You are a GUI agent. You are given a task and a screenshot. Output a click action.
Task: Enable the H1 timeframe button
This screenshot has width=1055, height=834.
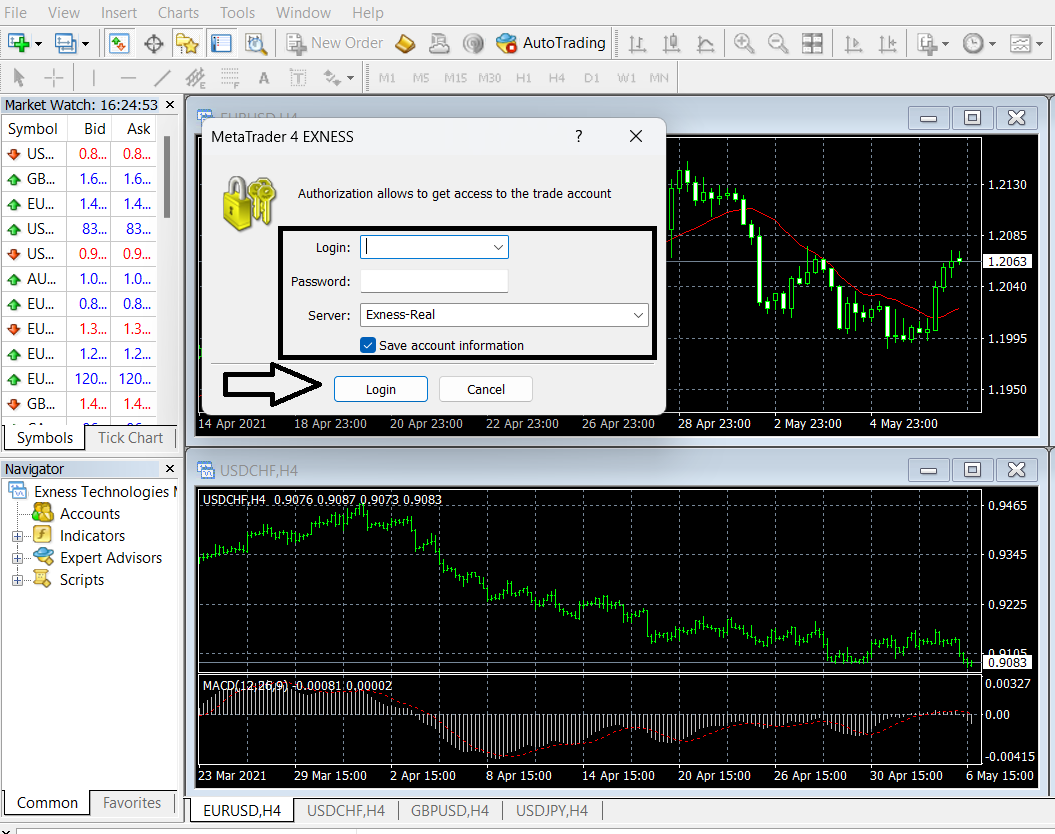pos(523,77)
